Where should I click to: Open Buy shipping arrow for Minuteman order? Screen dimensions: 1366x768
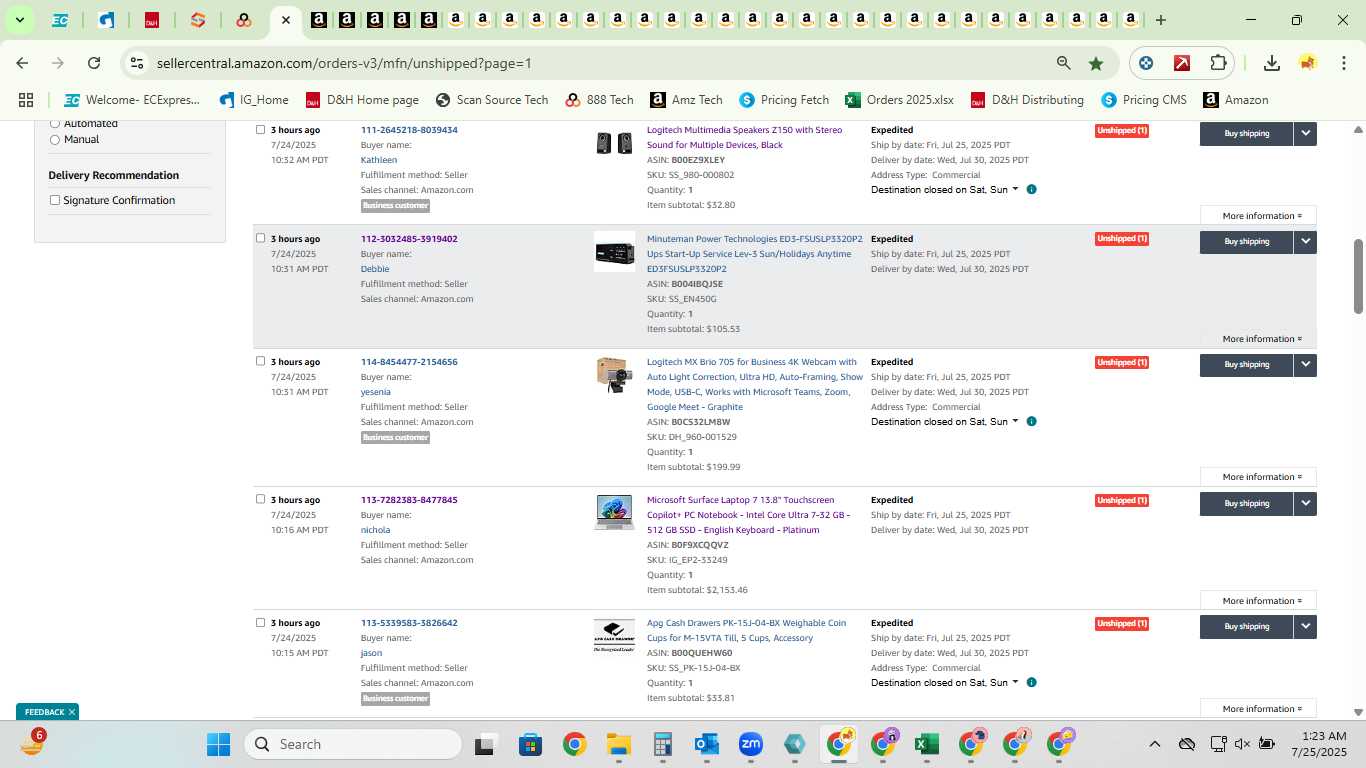[x=1305, y=242]
